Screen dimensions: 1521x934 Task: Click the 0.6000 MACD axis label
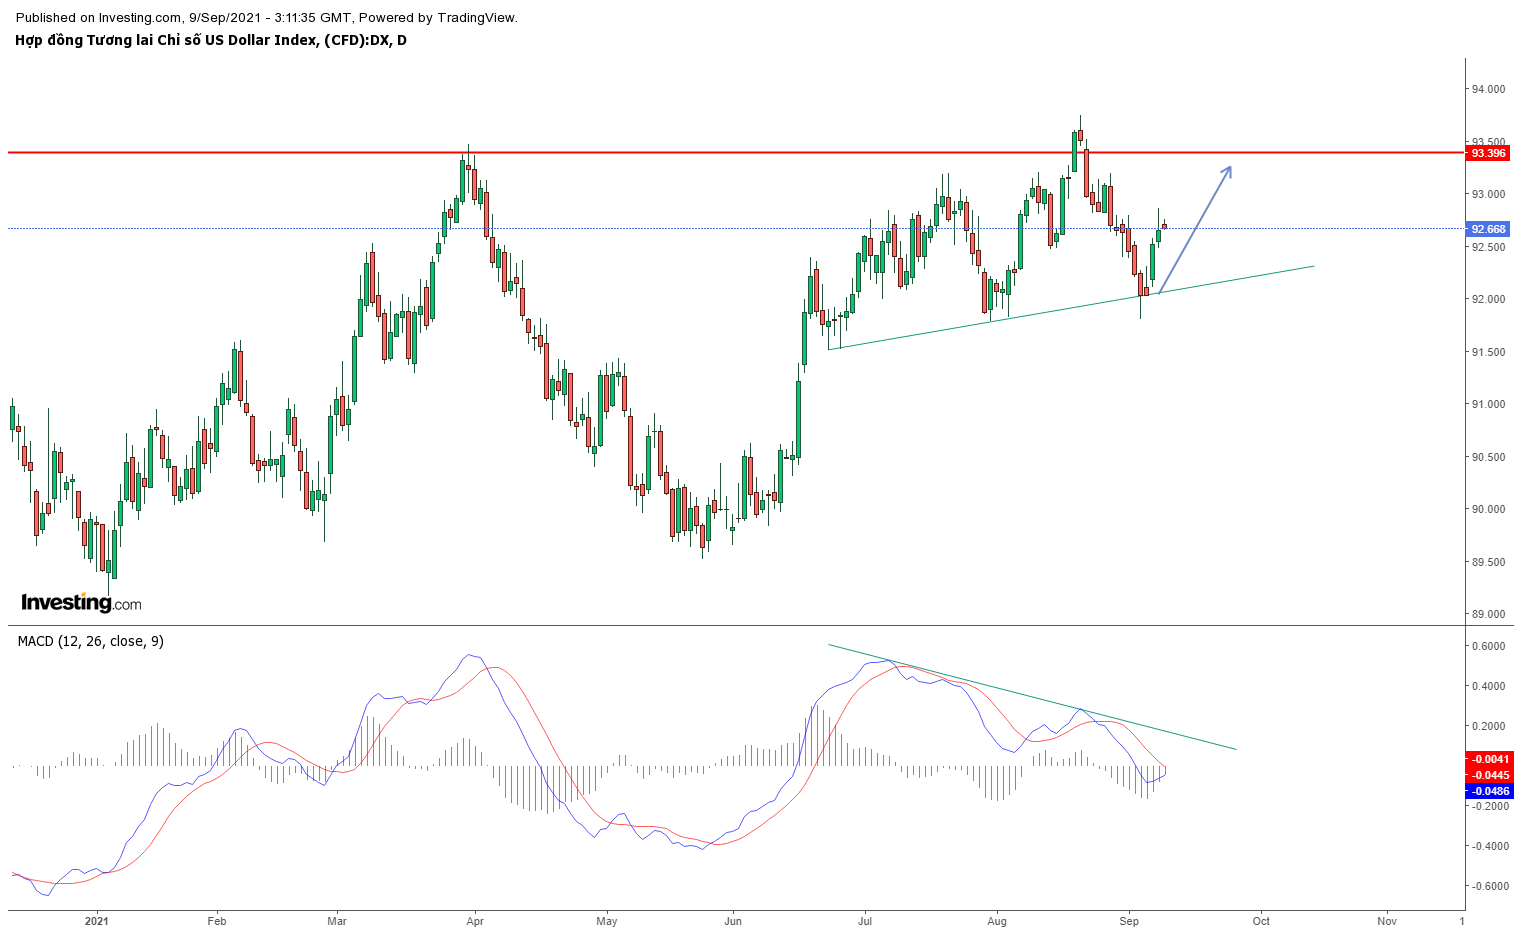[x=1488, y=646]
